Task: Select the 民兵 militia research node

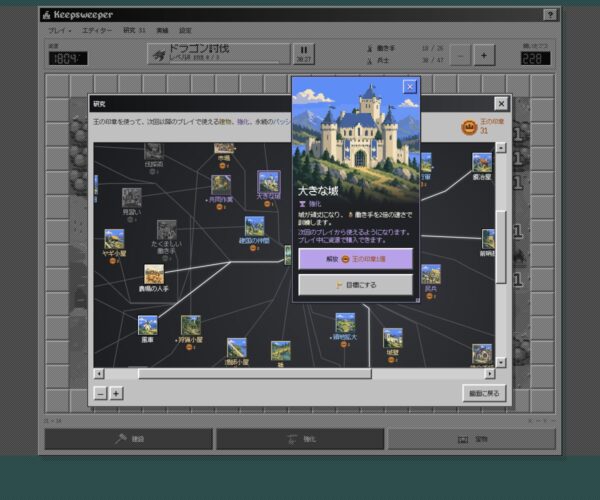Action: point(431,274)
